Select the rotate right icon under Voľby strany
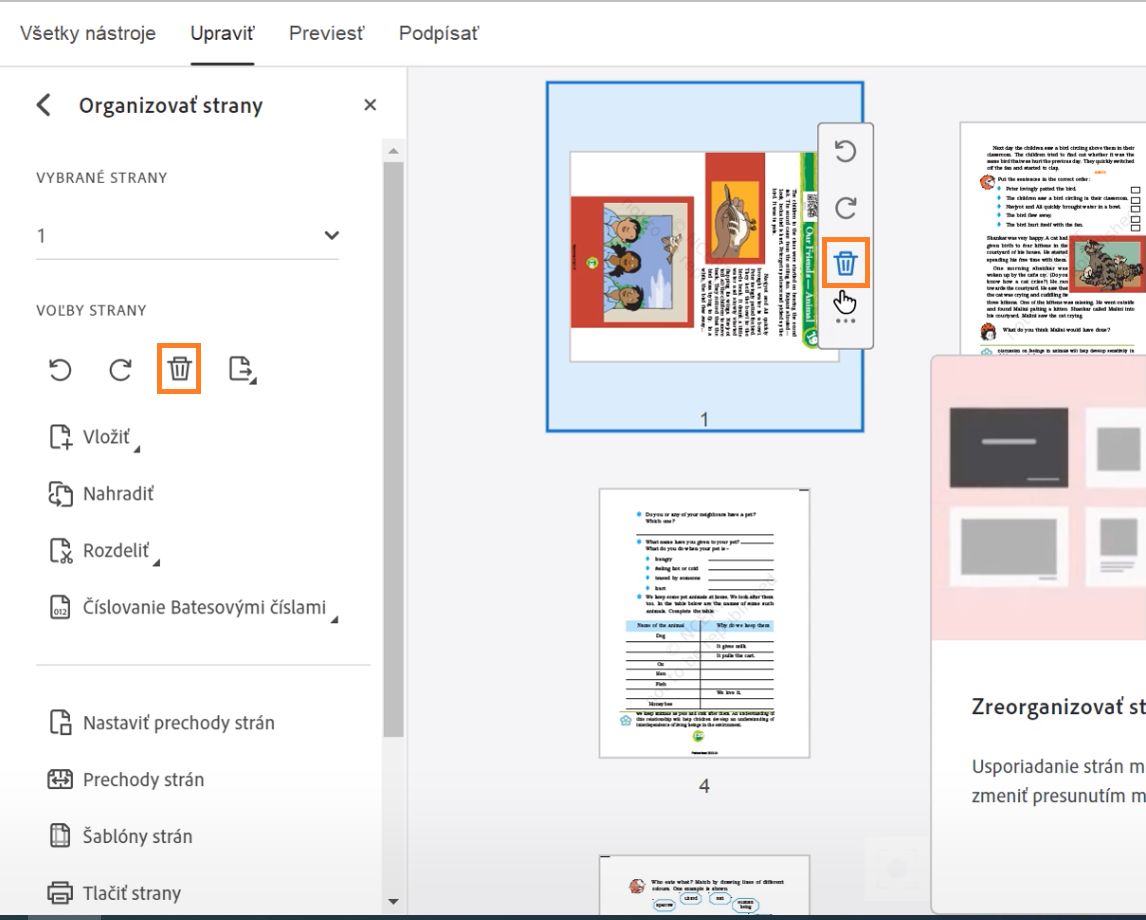1146x920 pixels. pyautogui.click(x=119, y=370)
